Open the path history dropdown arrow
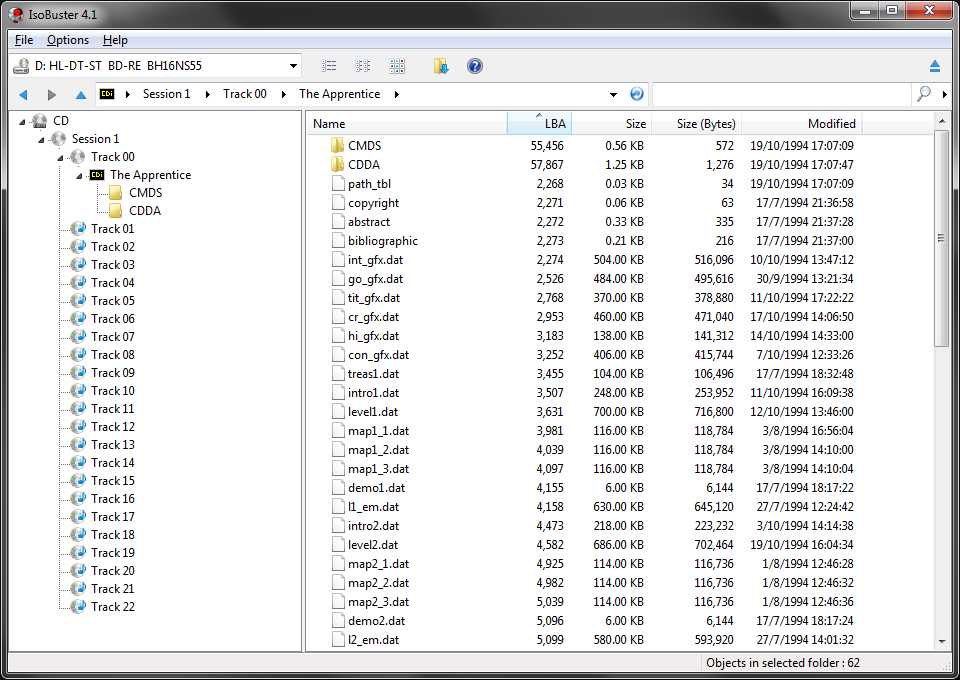 point(613,94)
